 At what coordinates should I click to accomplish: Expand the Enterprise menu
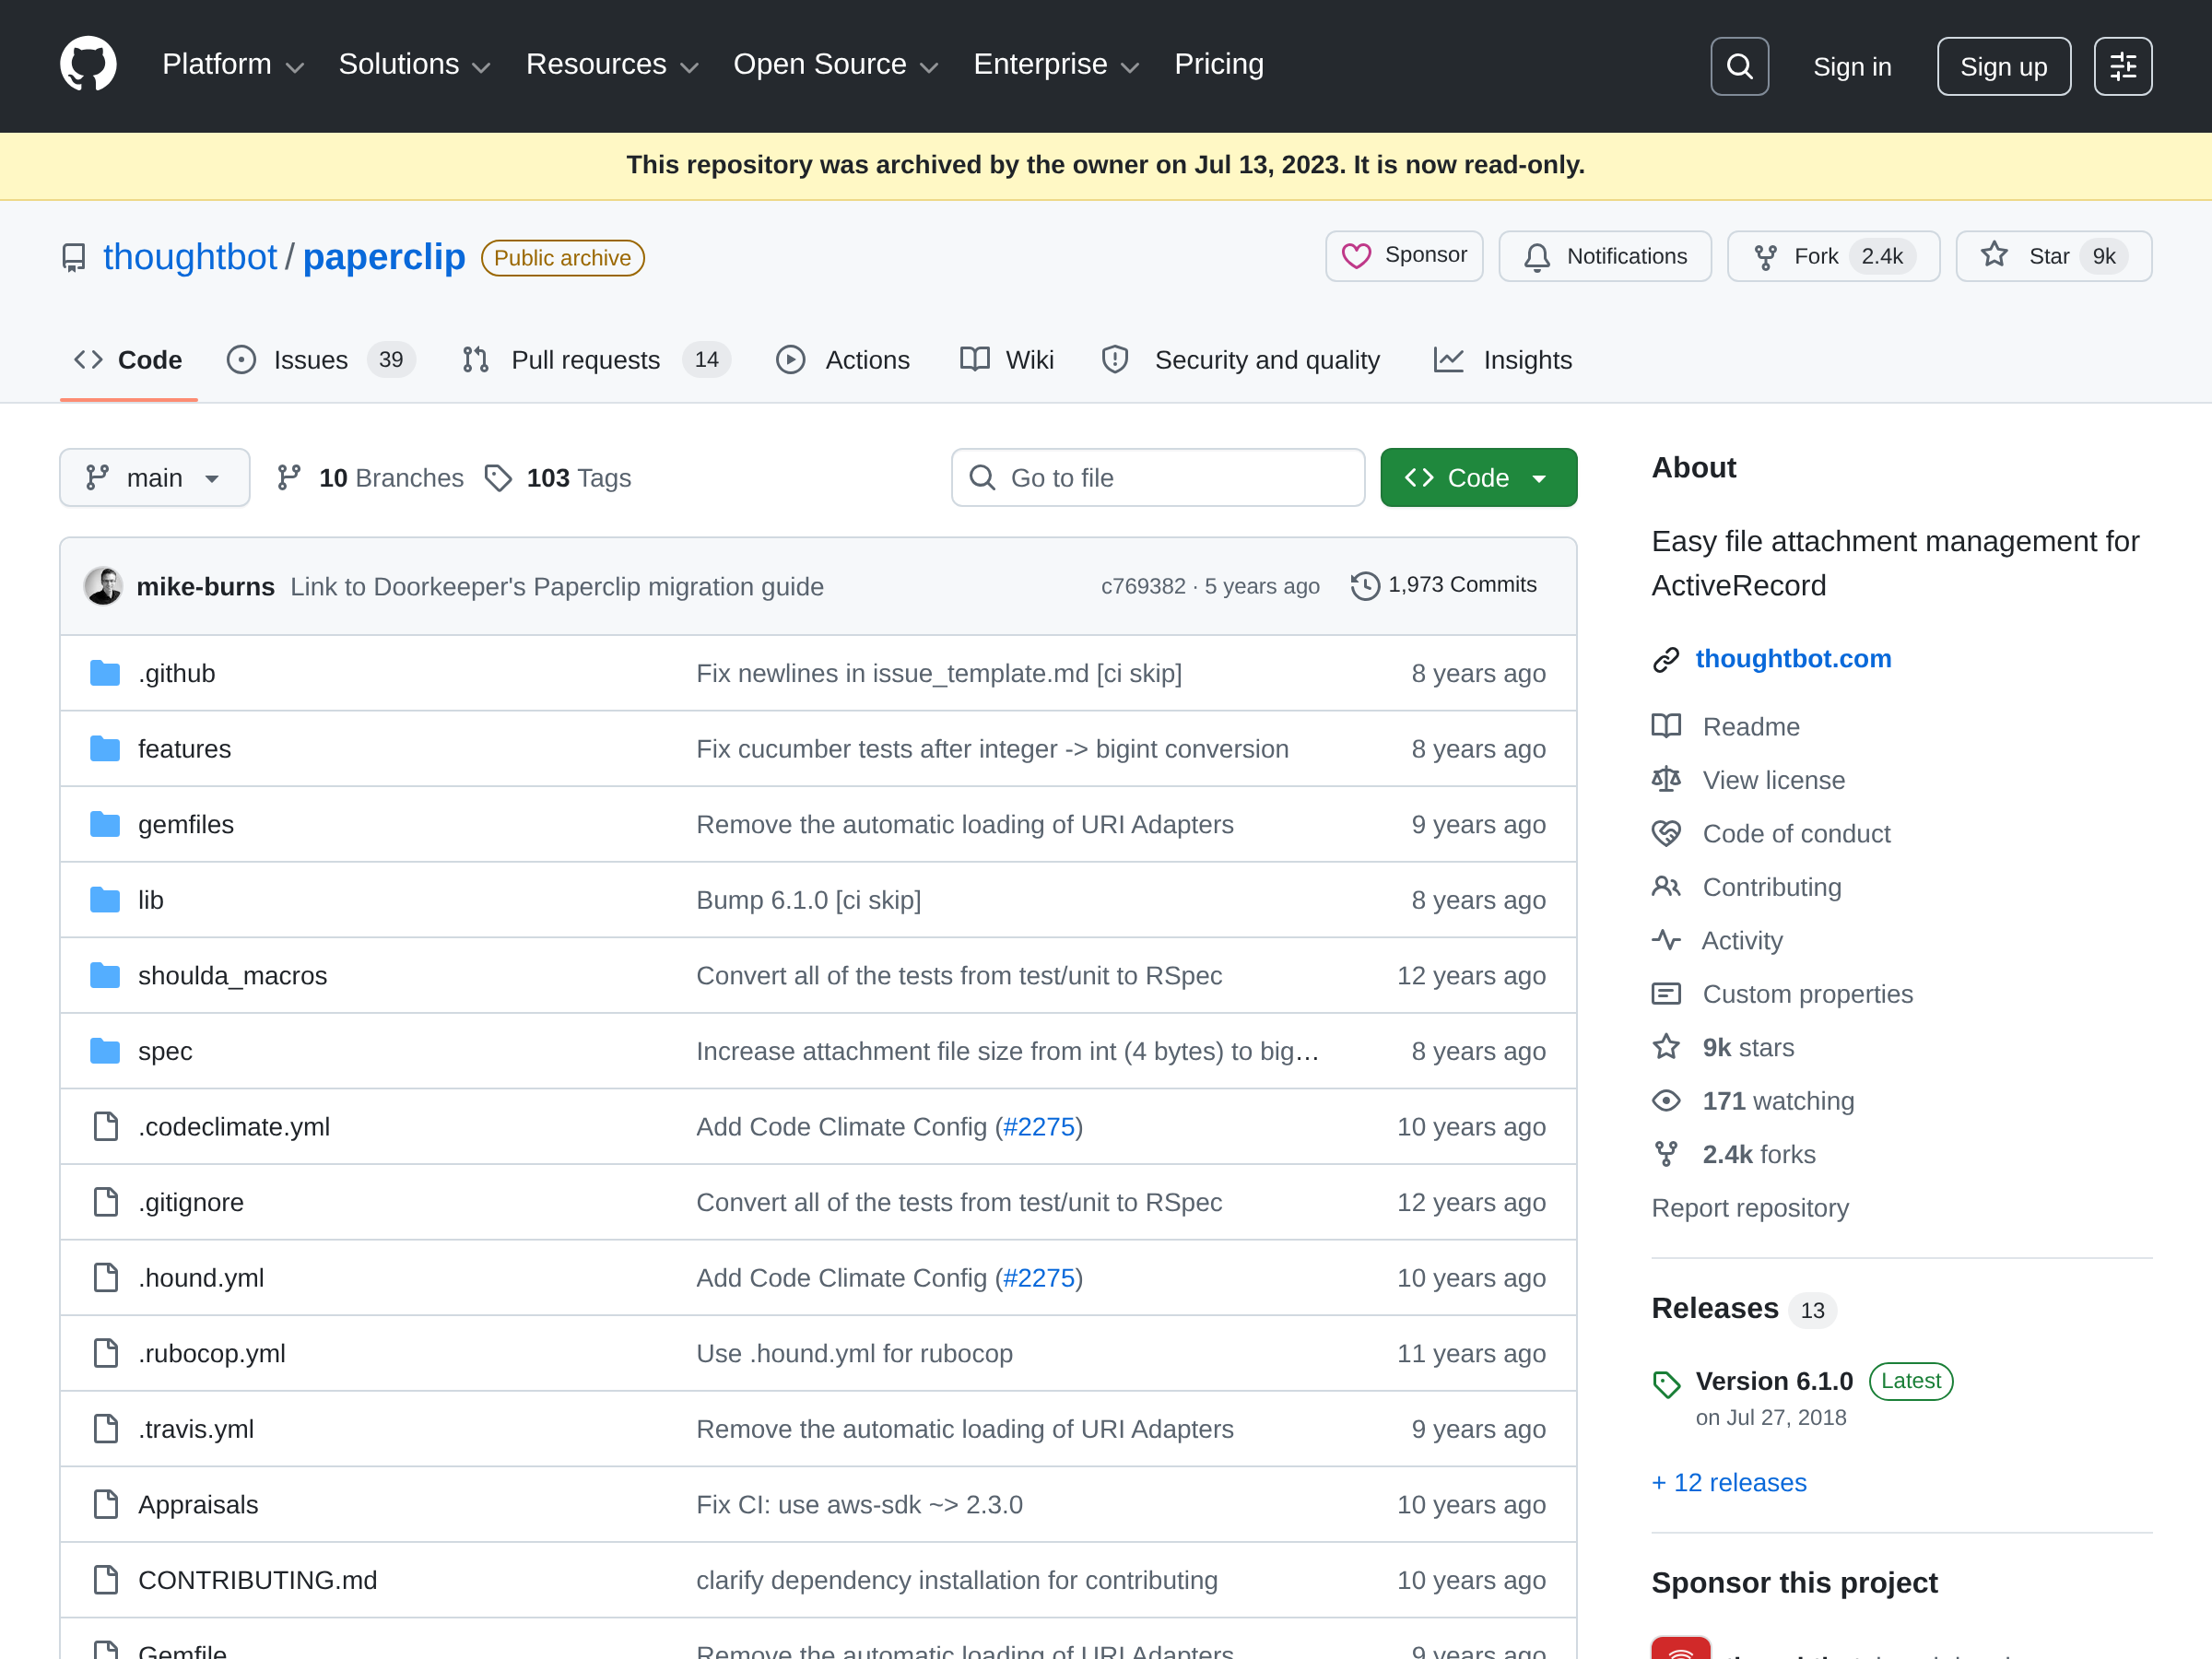tap(1056, 65)
